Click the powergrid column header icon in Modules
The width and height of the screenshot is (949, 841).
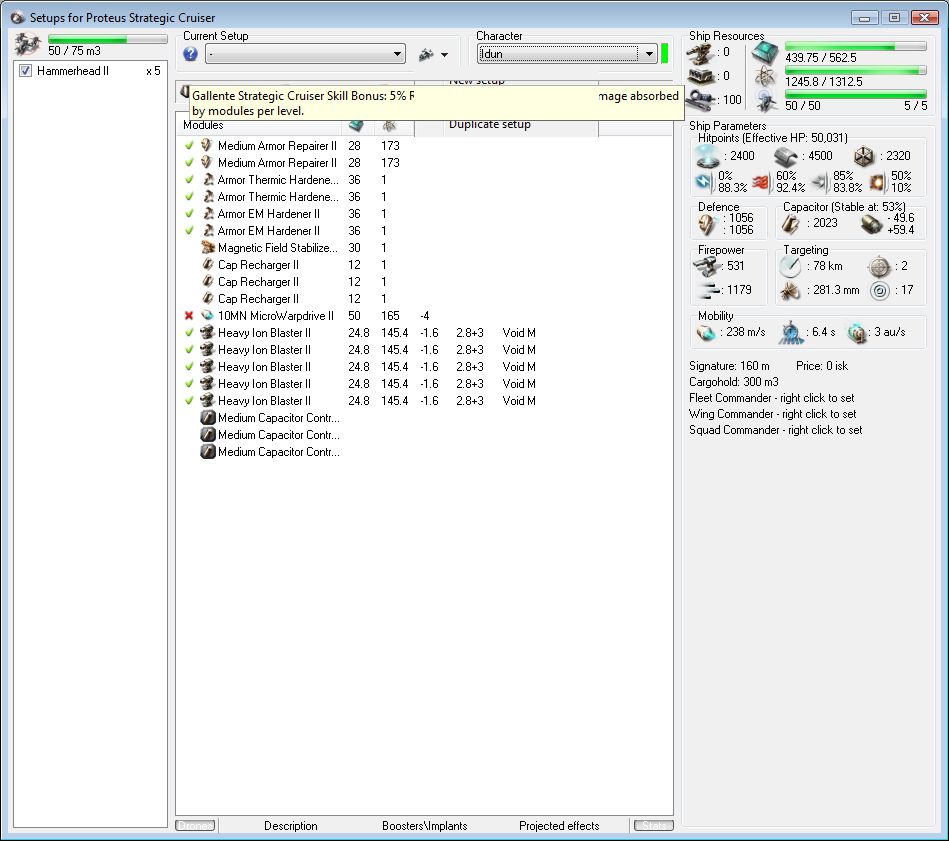[389, 125]
